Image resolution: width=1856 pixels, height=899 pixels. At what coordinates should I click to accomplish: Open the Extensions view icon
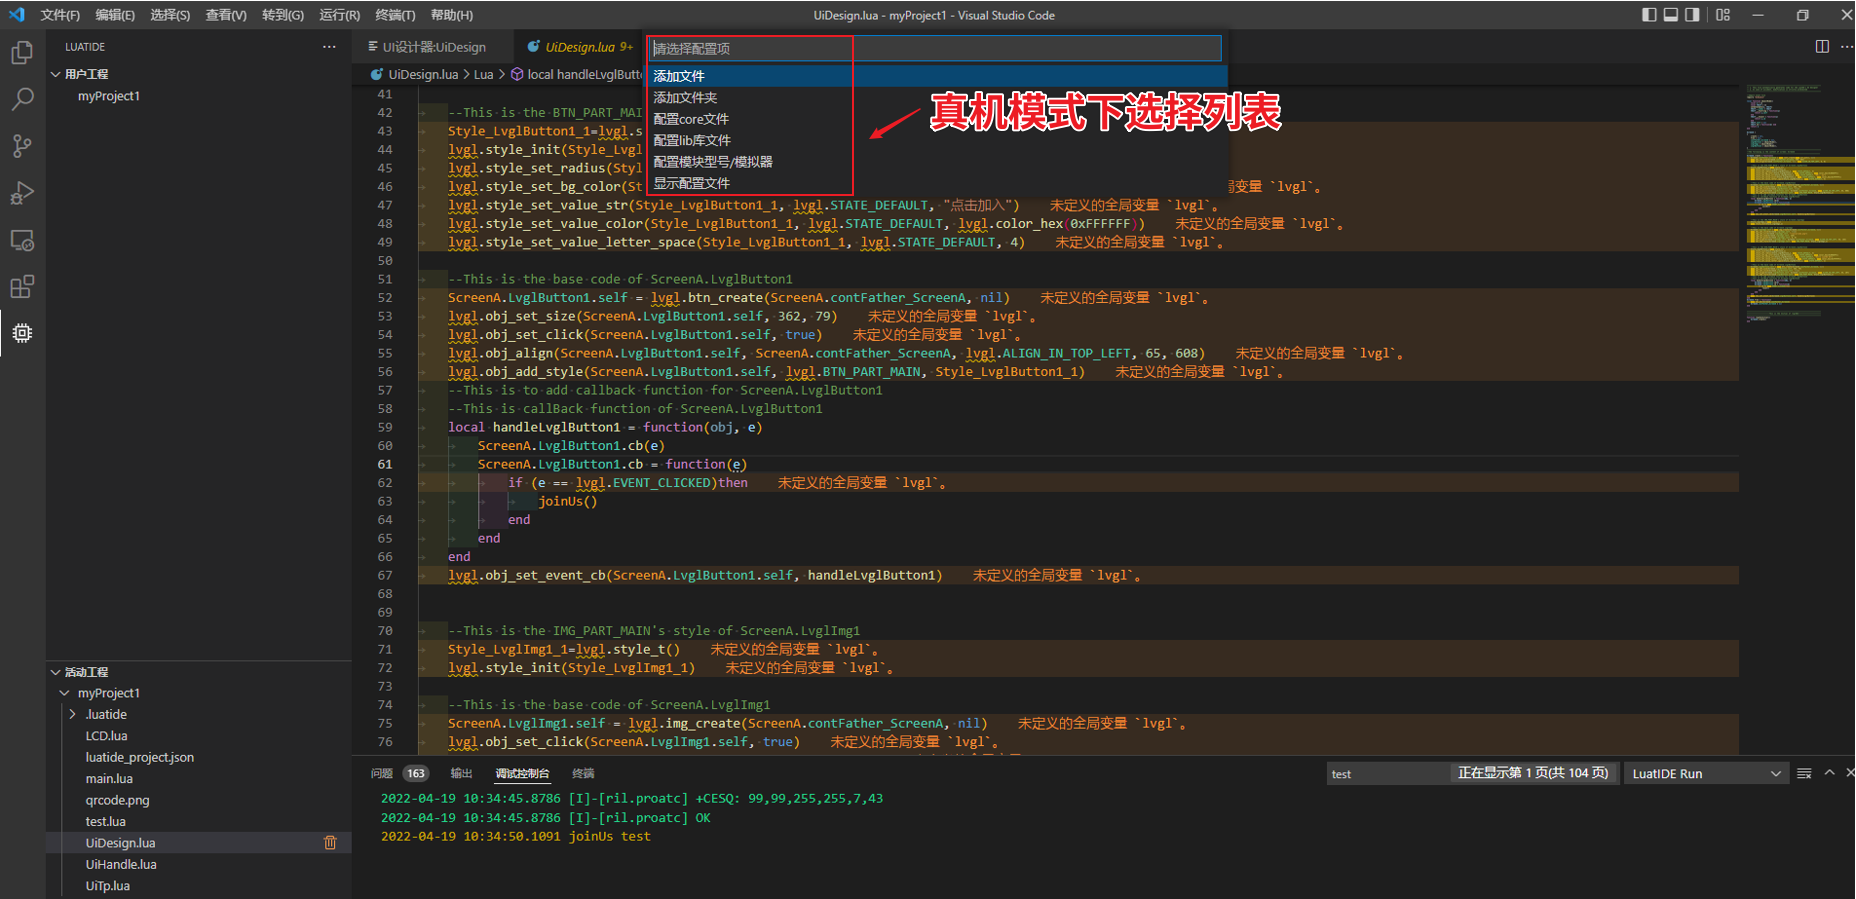click(22, 288)
